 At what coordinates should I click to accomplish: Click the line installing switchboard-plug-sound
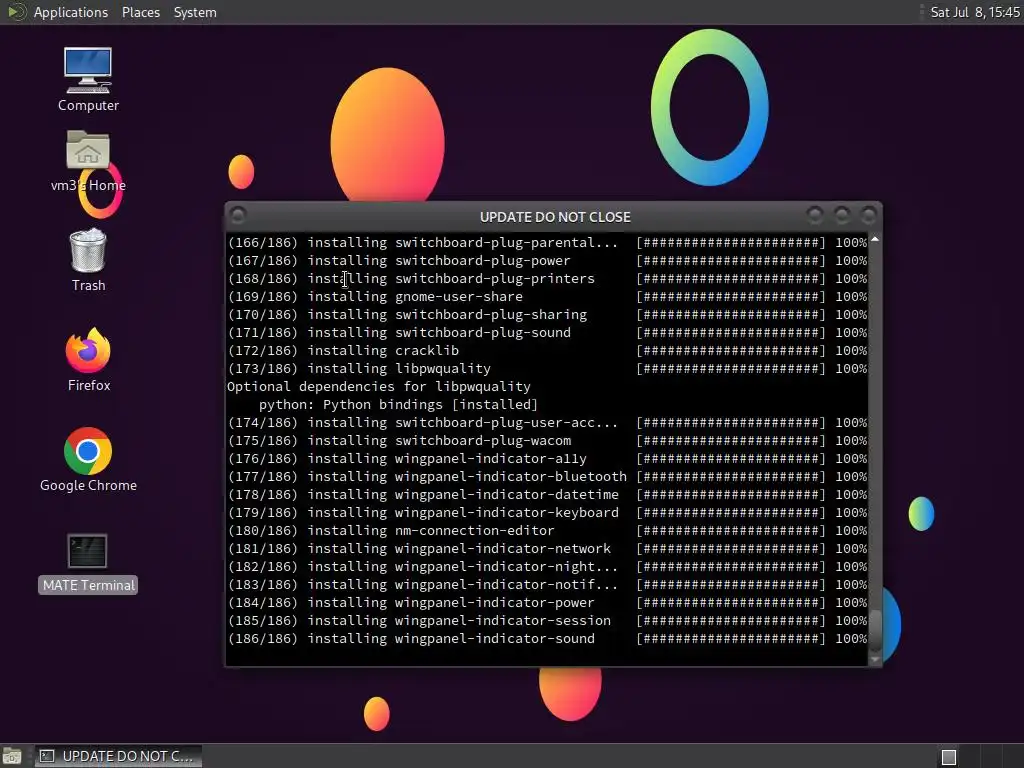point(547,333)
